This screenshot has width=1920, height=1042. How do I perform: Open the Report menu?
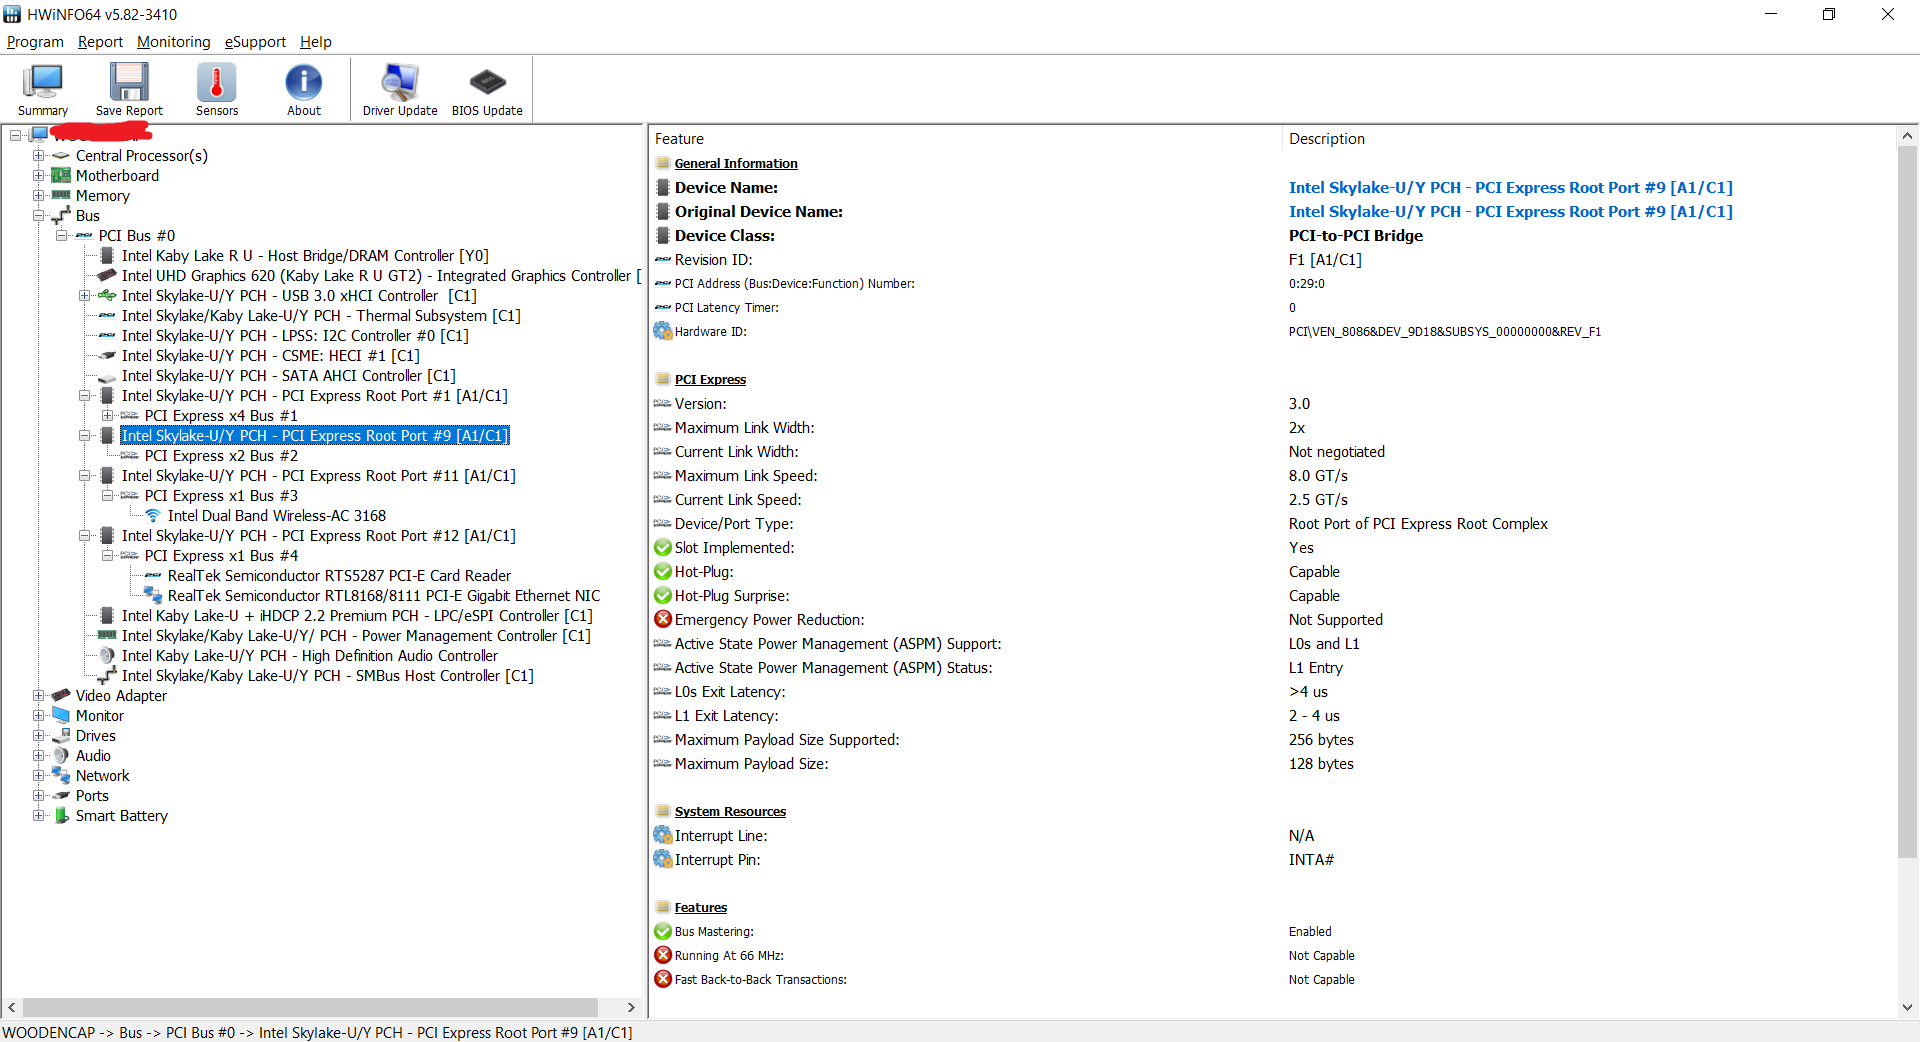pyautogui.click(x=100, y=42)
